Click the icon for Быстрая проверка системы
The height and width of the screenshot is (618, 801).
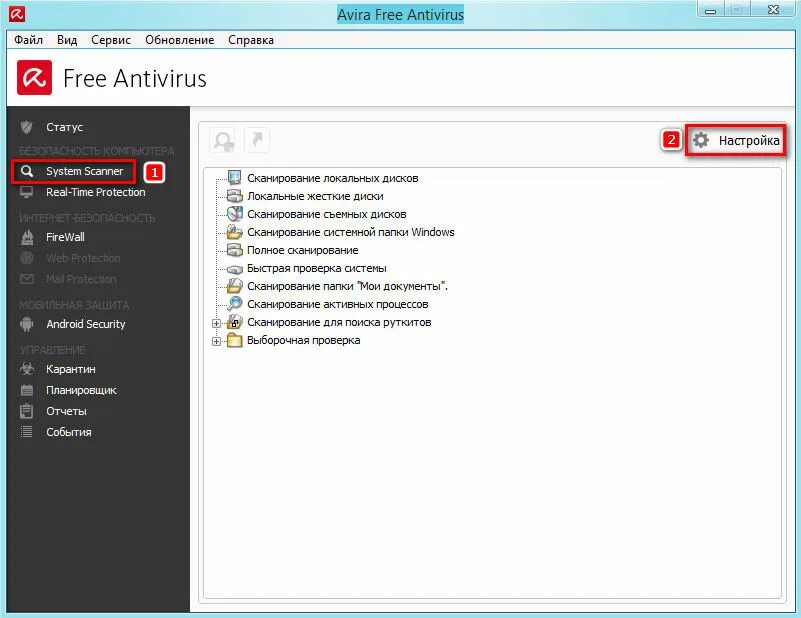(x=234, y=269)
